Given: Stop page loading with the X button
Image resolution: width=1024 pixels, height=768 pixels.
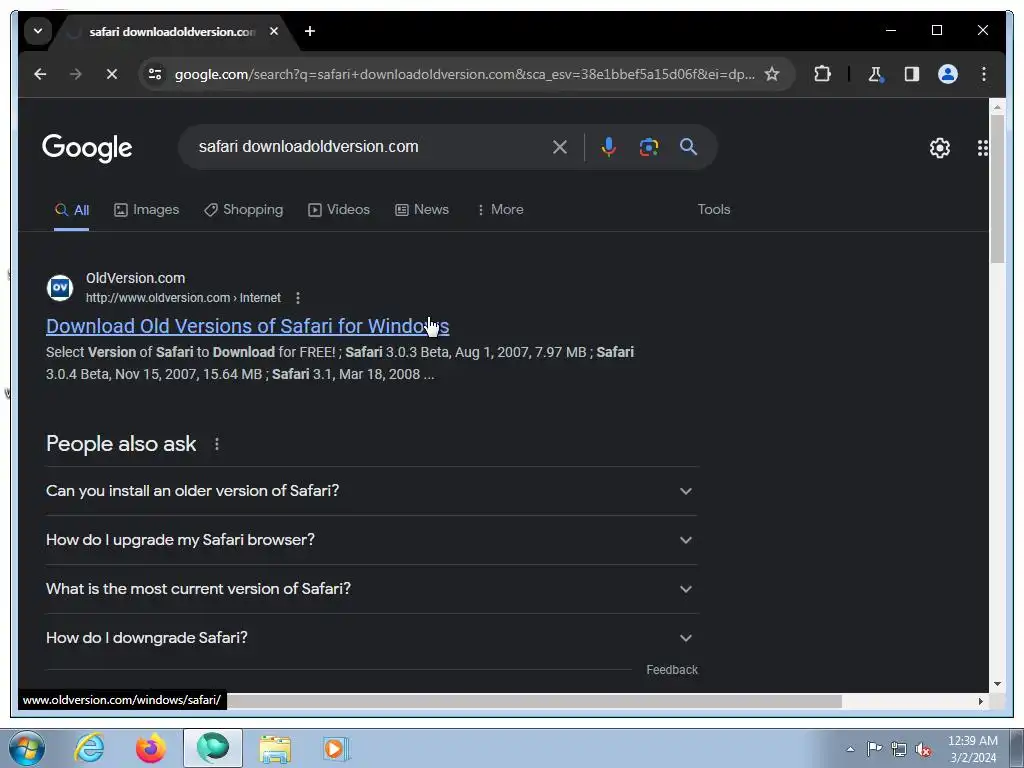Looking at the screenshot, I should click(x=112, y=74).
